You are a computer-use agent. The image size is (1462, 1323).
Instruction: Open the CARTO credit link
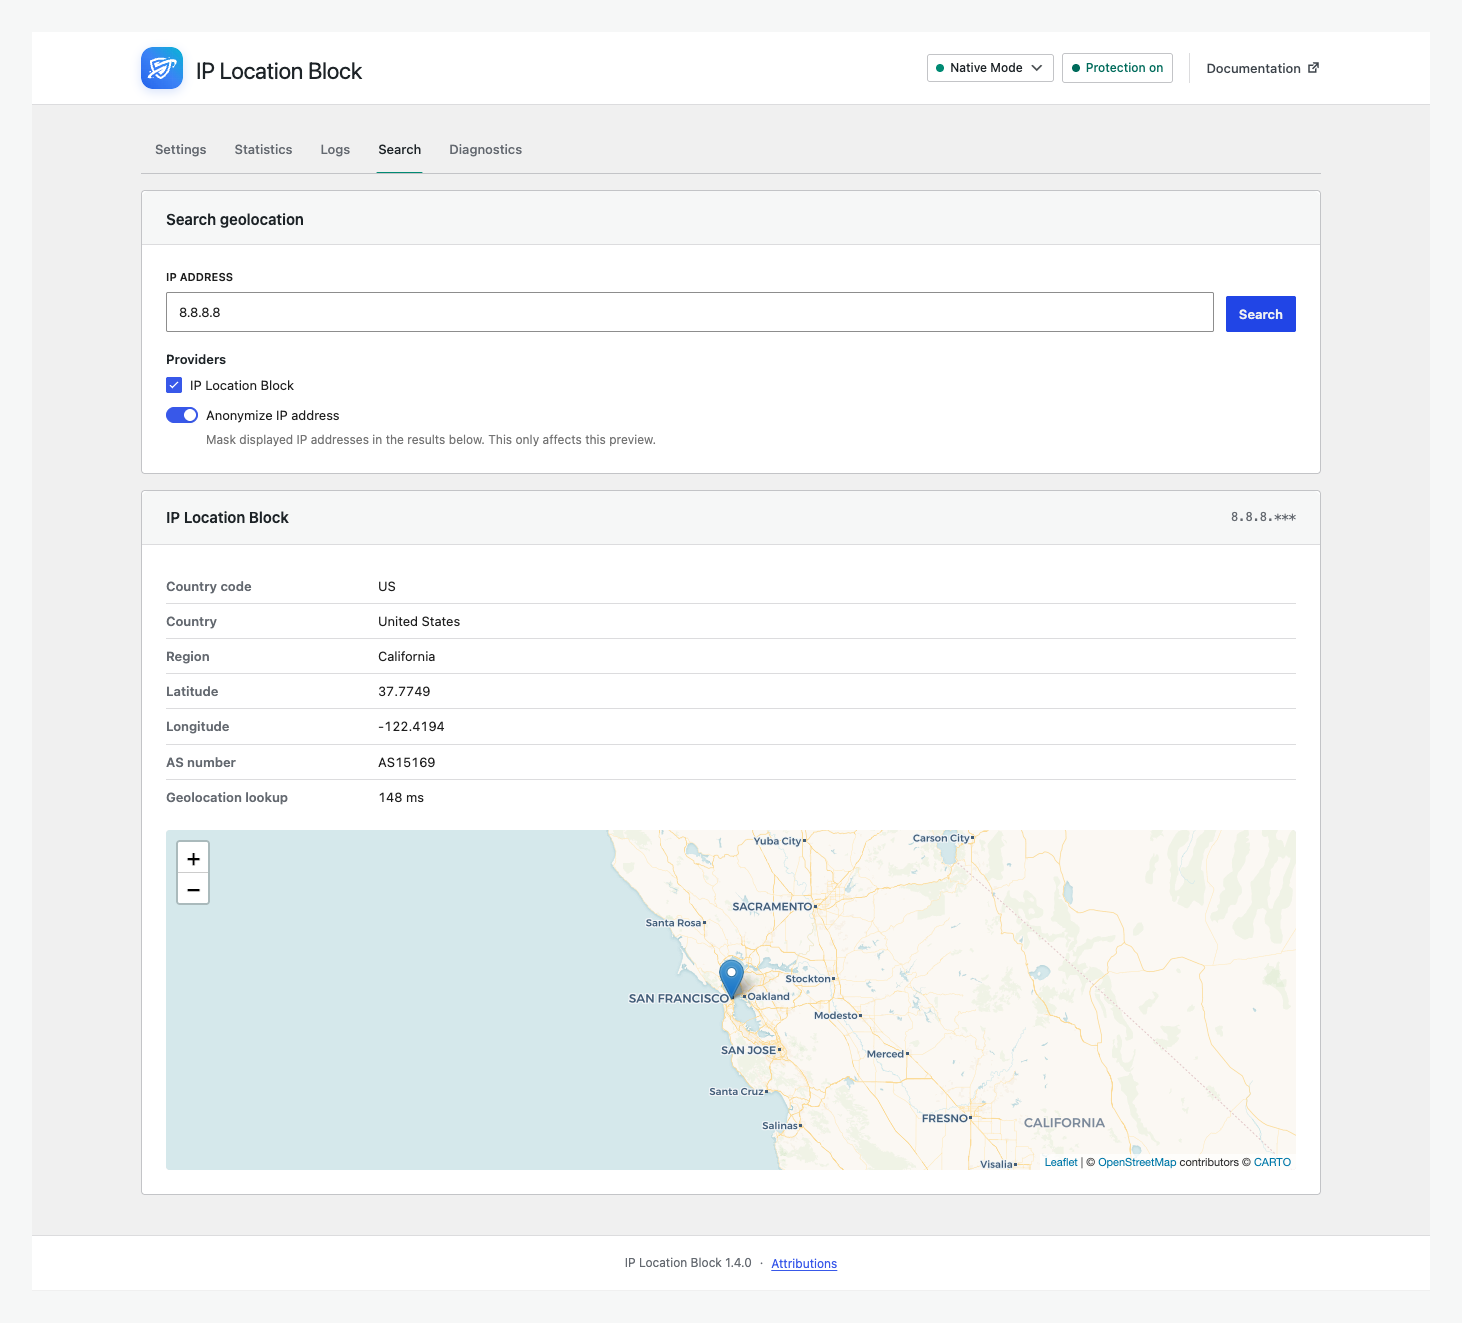point(1272,1162)
